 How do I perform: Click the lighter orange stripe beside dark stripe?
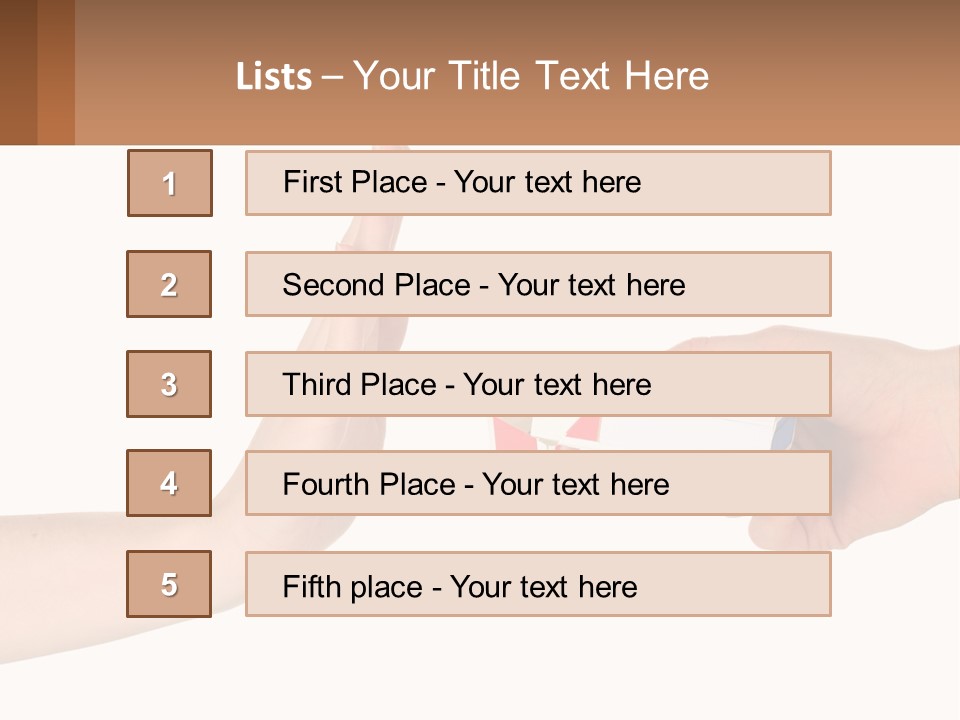(56, 72)
